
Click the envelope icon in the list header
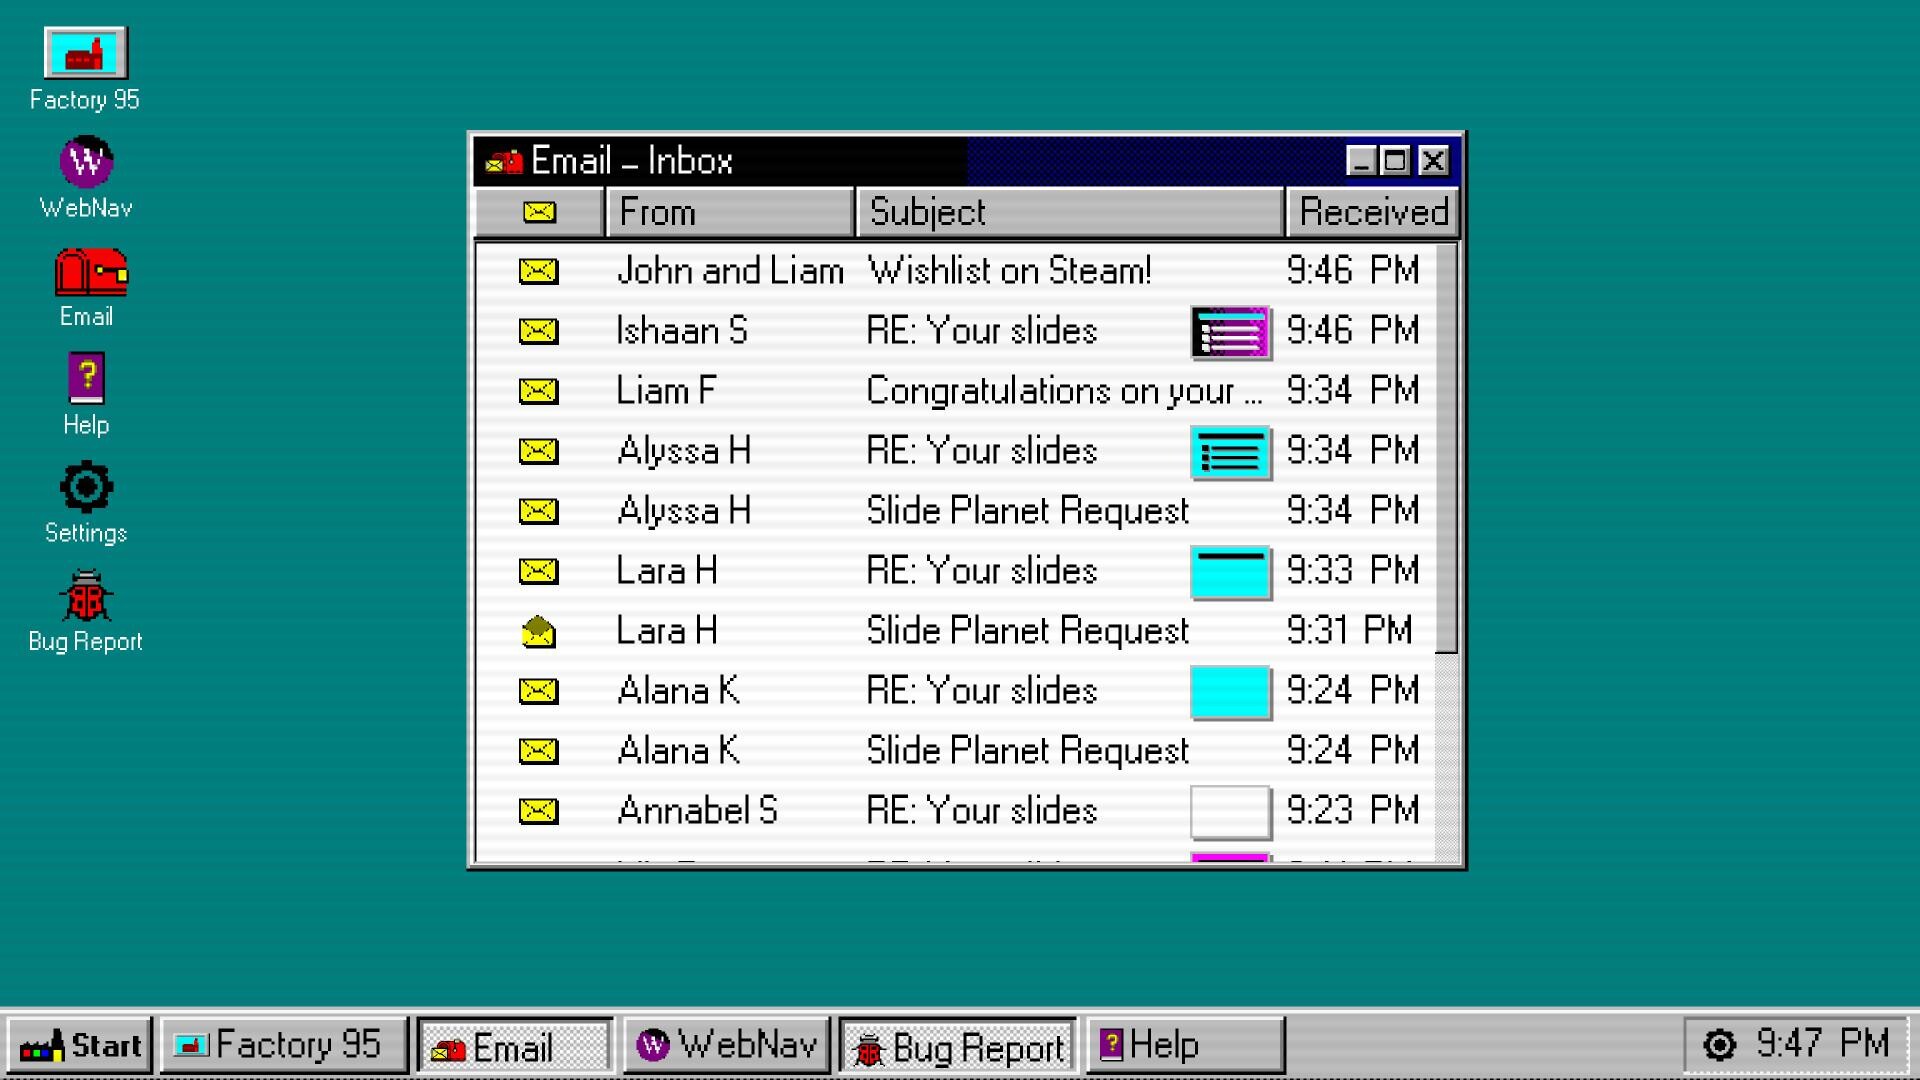[537, 211]
